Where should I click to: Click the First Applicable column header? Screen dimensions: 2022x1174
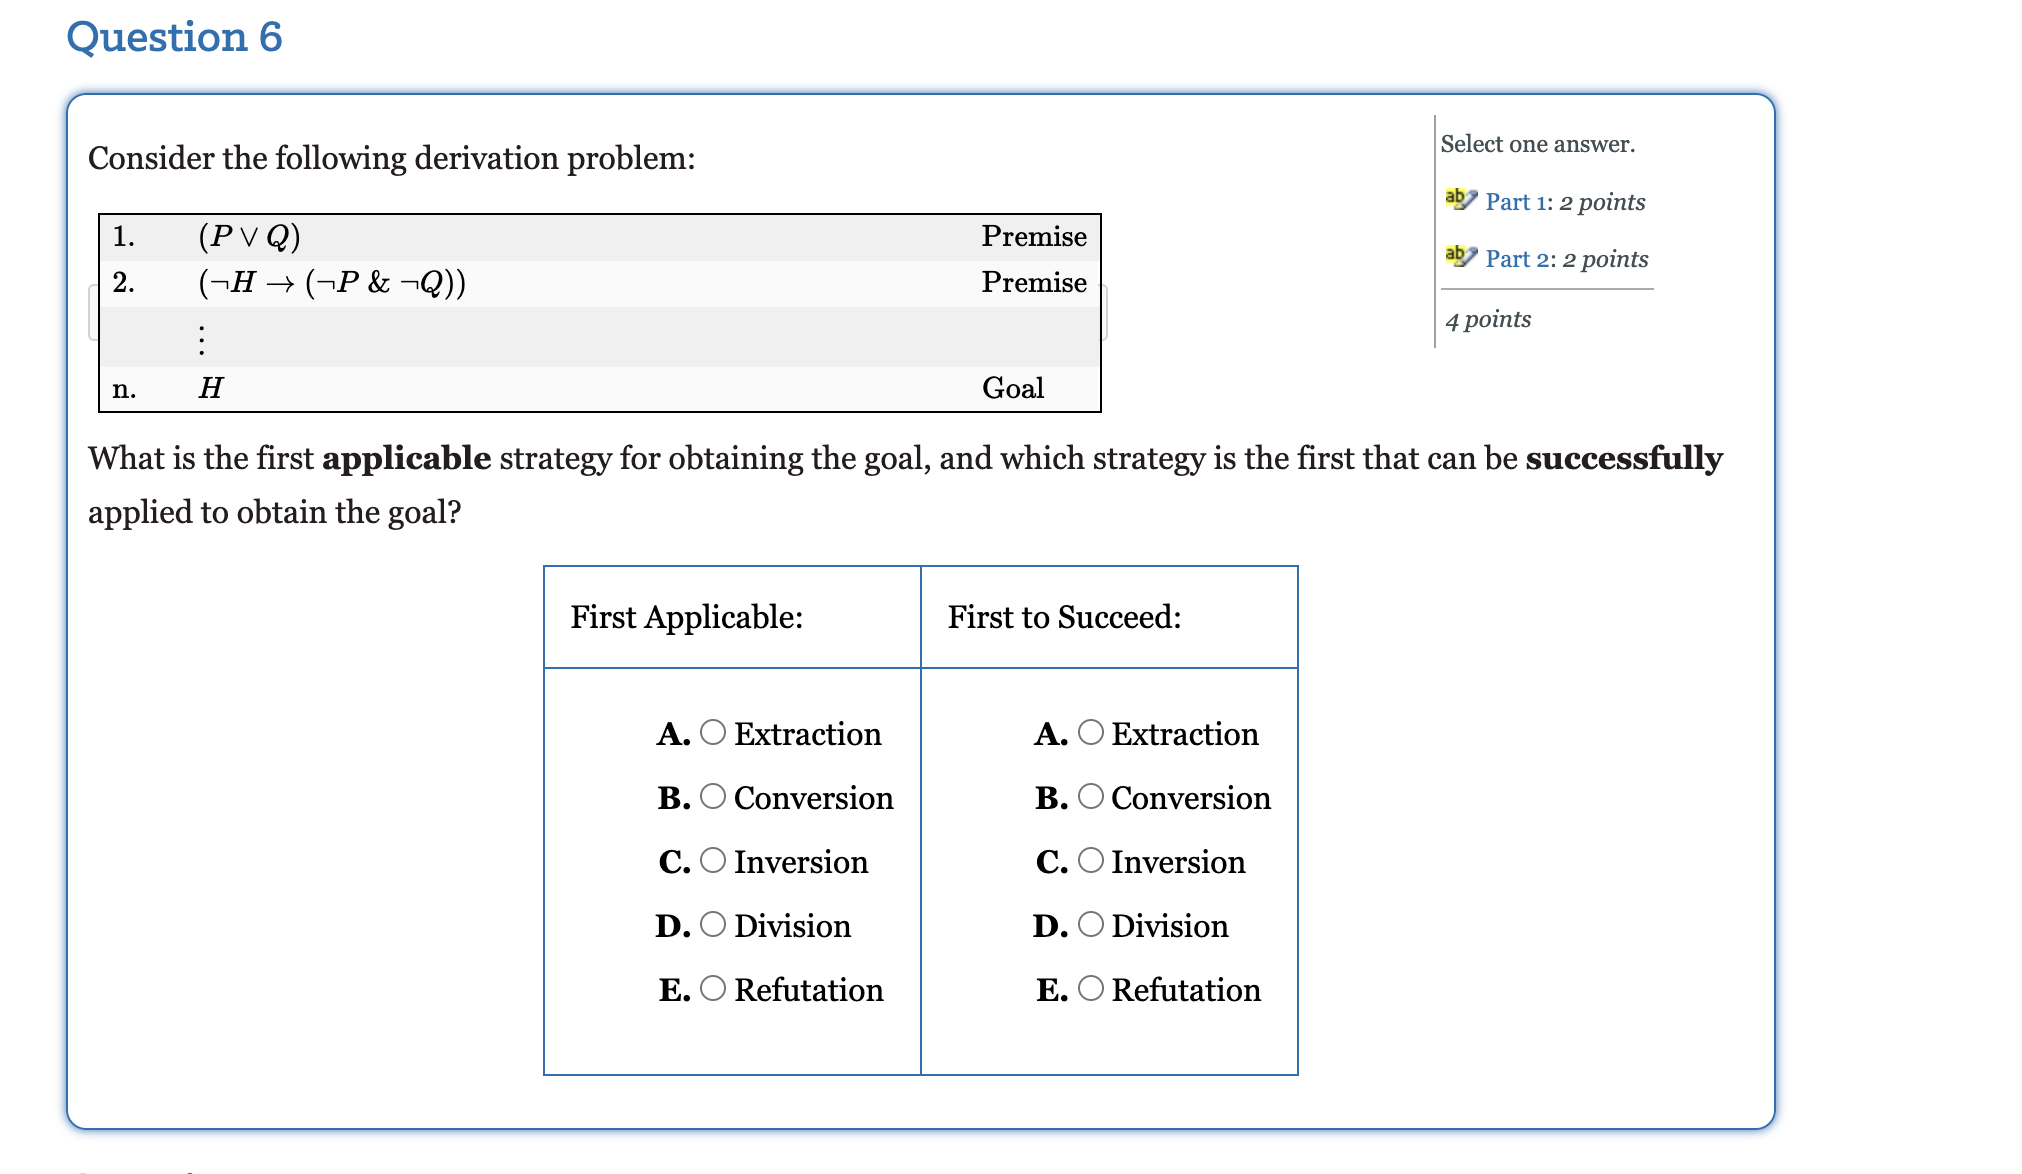[687, 617]
